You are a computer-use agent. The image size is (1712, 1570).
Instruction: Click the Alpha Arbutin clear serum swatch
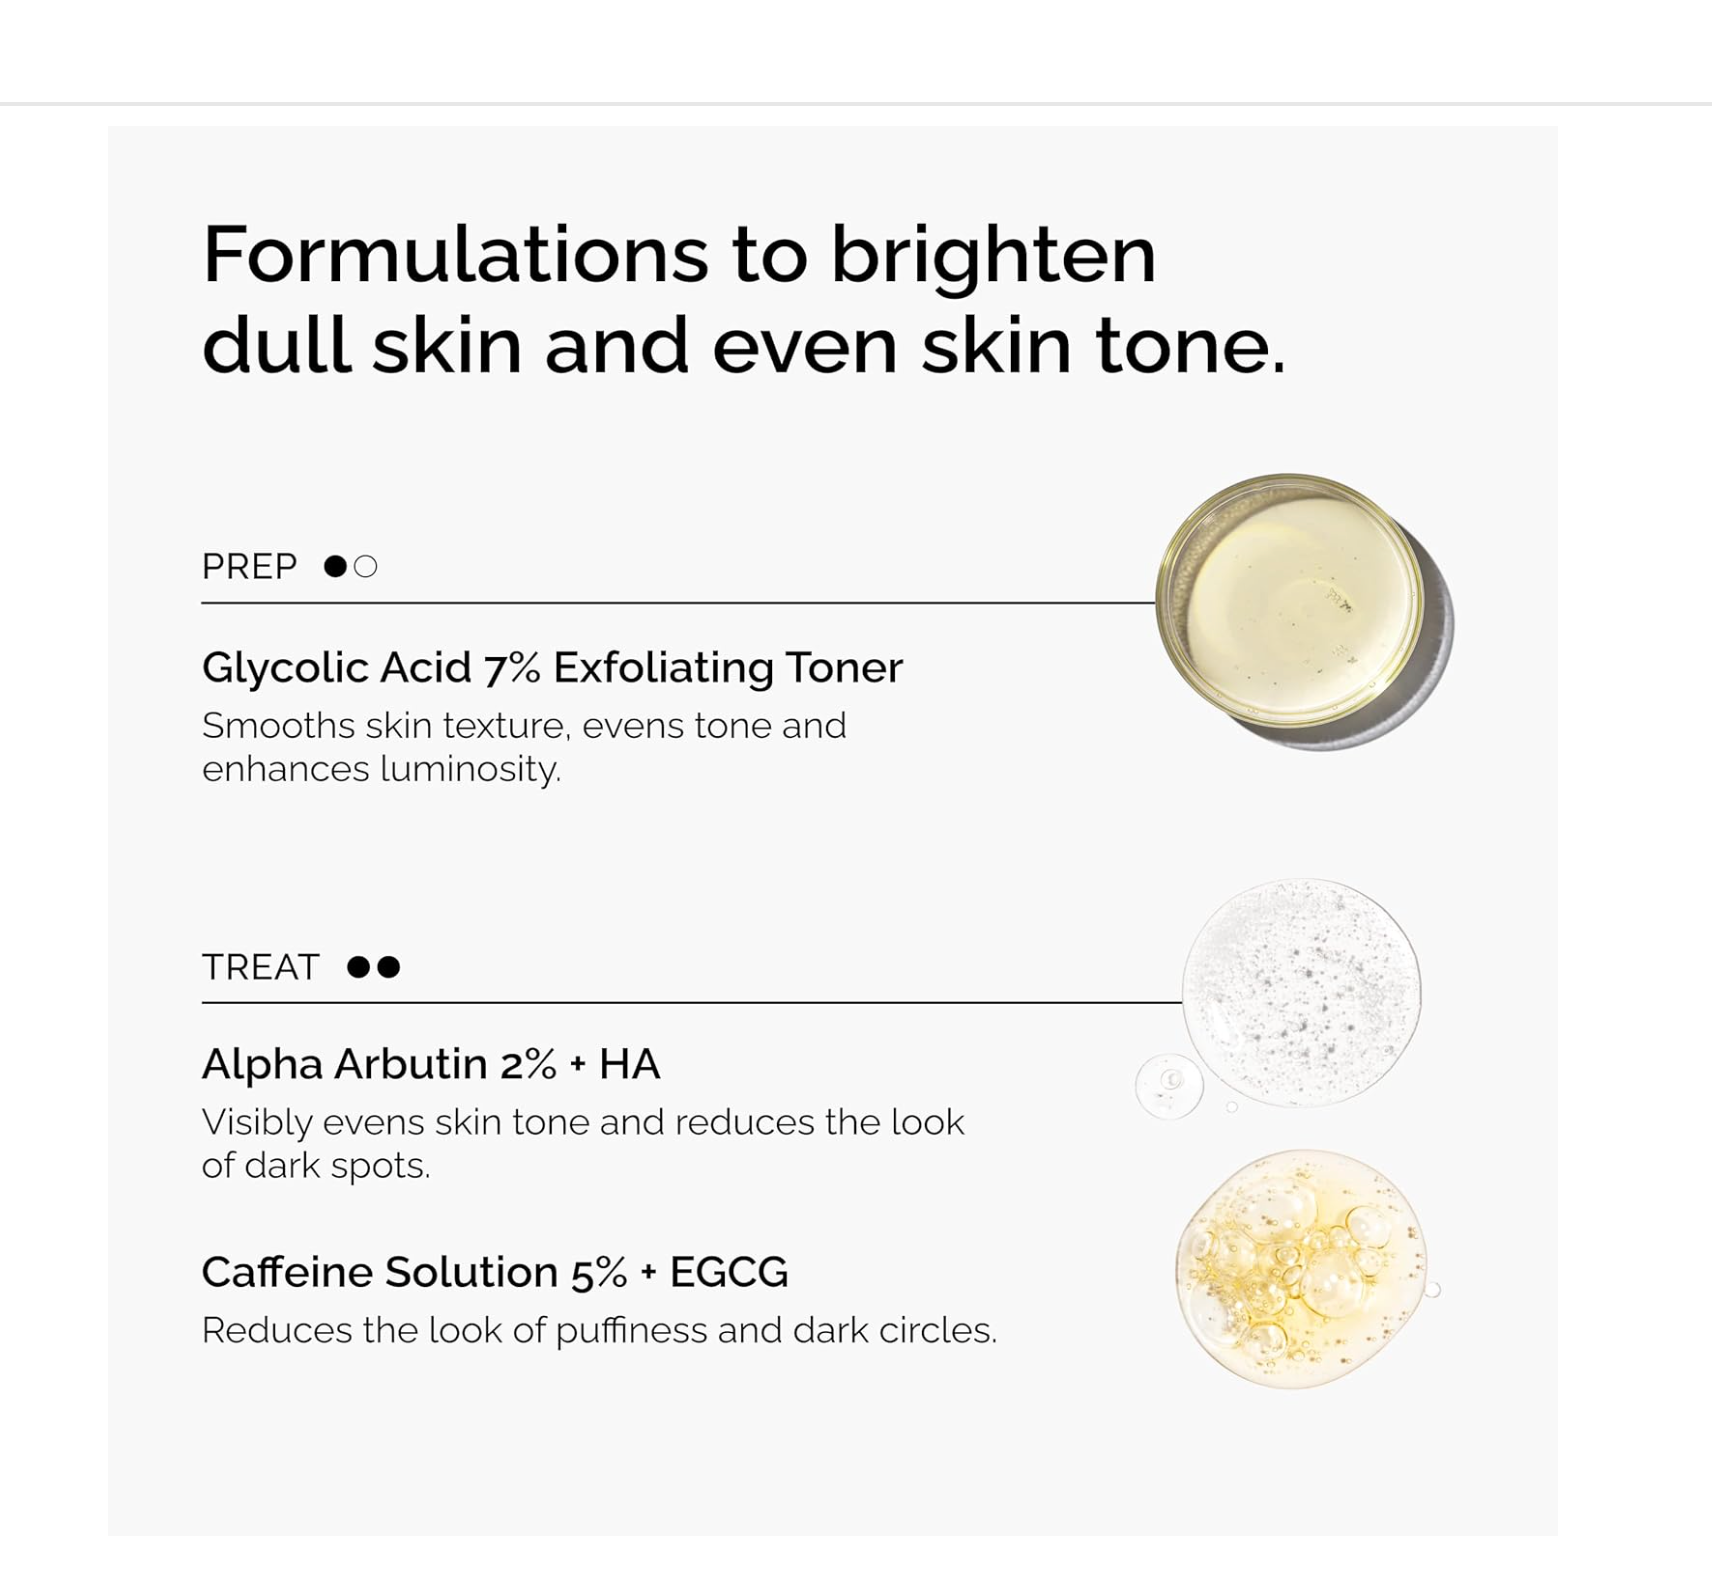click(x=1301, y=992)
